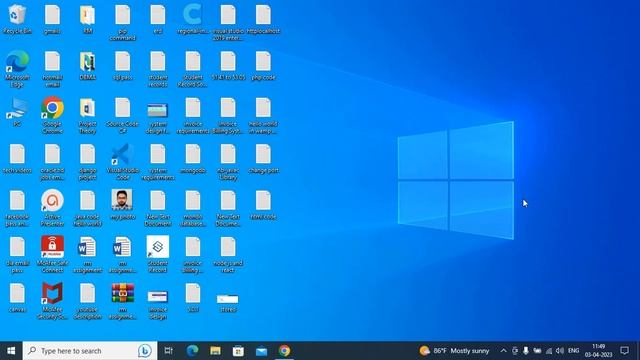The image size is (640, 360).
Task: Open the network signal tray icon
Action: pos(549,351)
